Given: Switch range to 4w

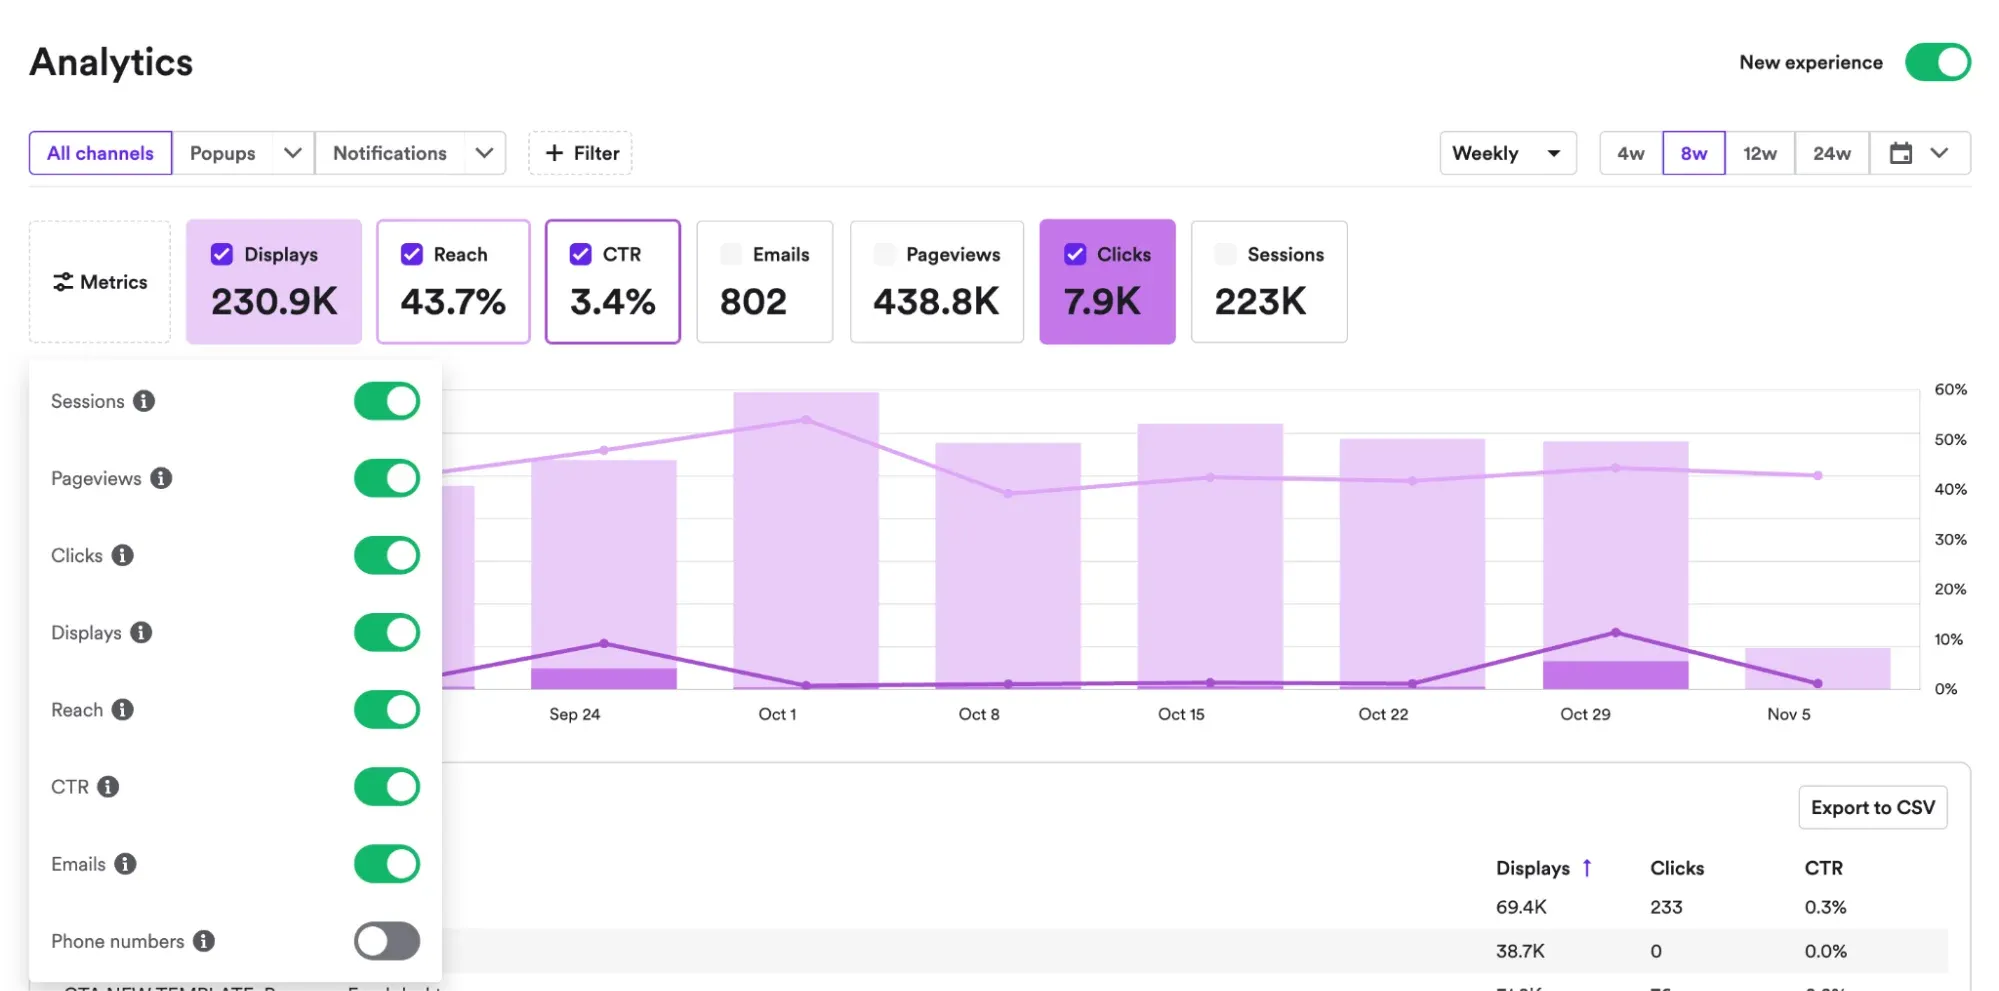Looking at the screenshot, I should 1631,153.
